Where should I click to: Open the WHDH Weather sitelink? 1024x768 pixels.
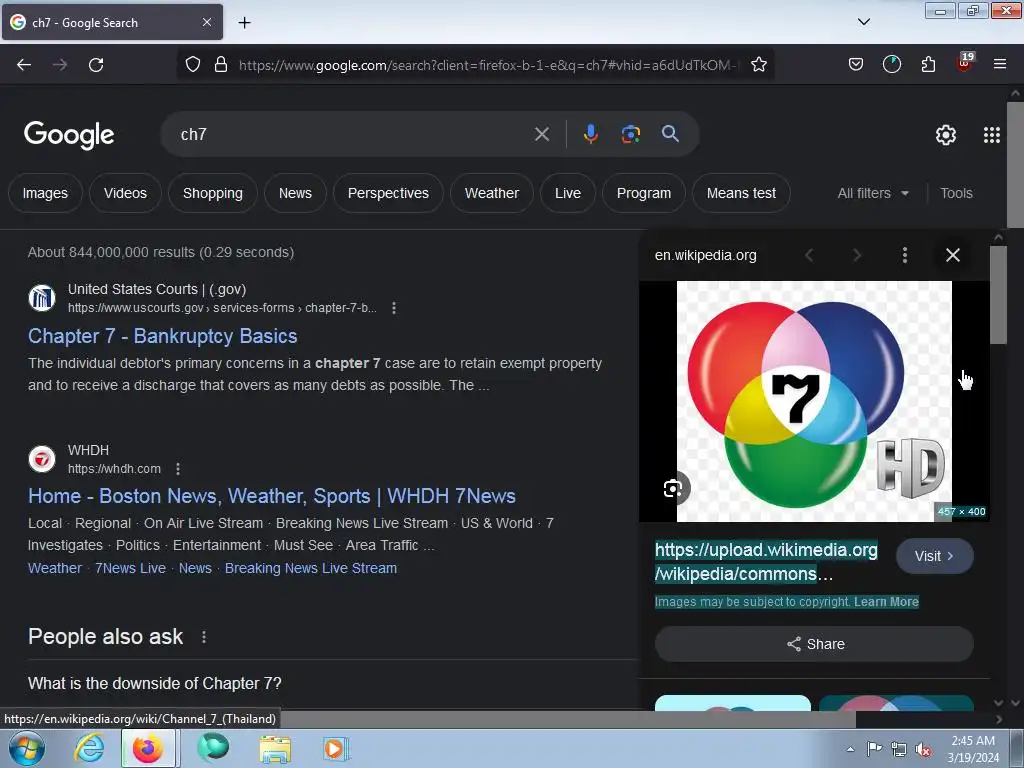click(x=55, y=568)
